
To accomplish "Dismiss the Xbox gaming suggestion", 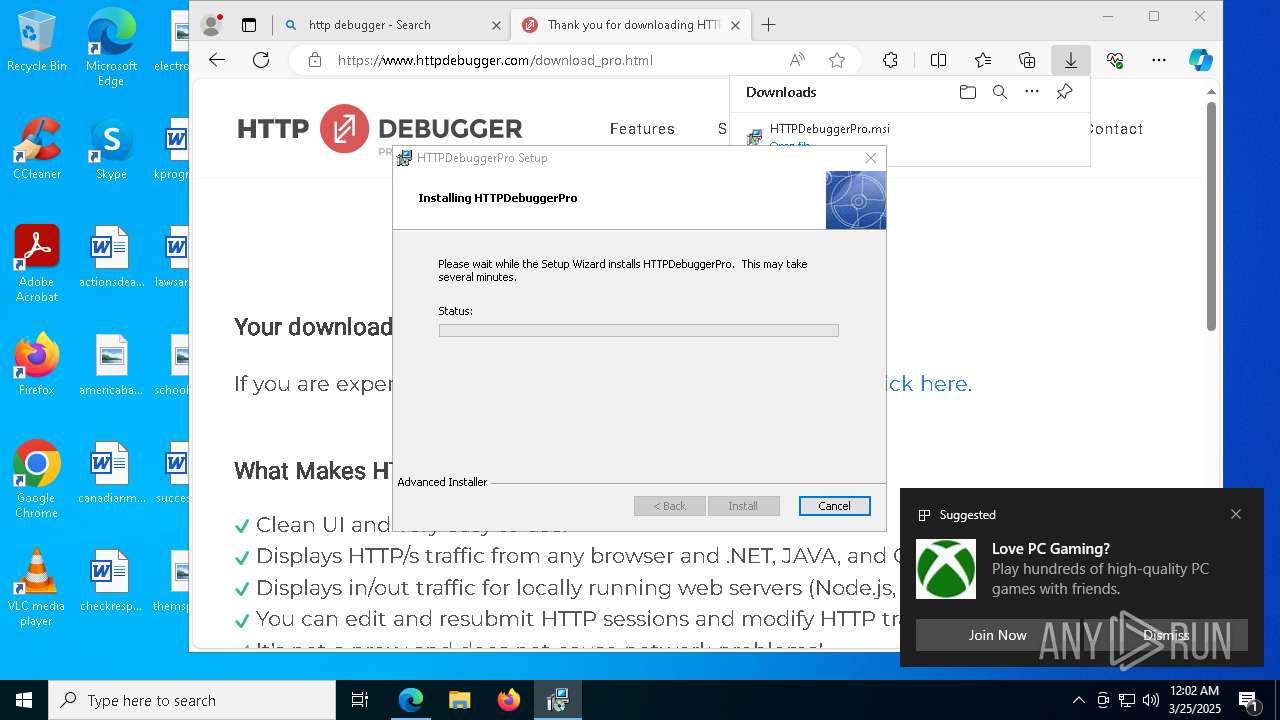I will pos(1166,635).
